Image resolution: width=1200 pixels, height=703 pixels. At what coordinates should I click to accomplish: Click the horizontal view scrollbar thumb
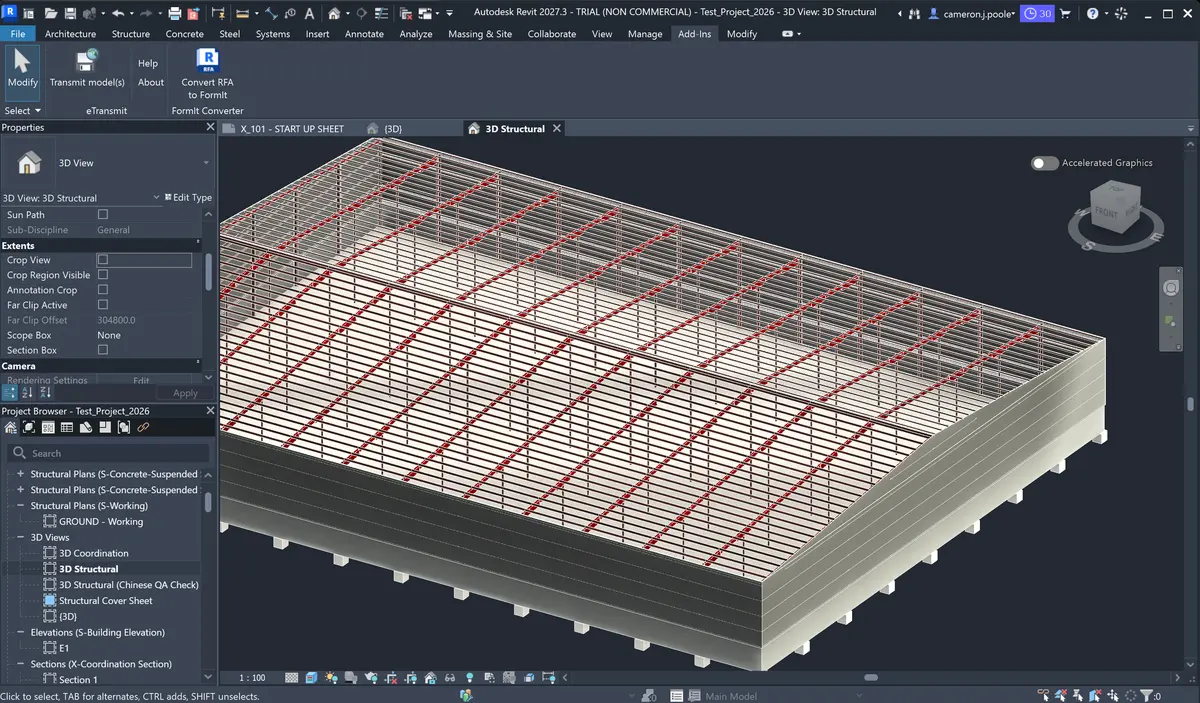point(871,678)
